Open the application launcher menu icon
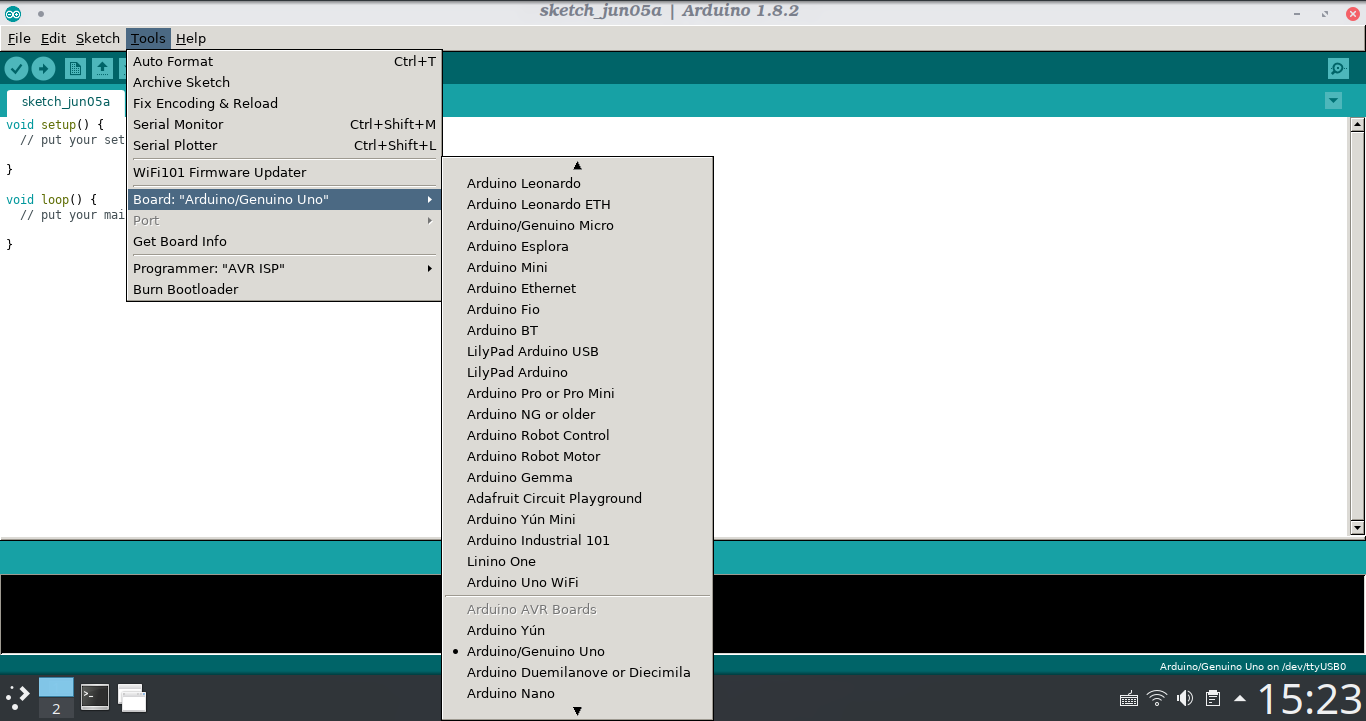The width and height of the screenshot is (1366, 721). 18,697
